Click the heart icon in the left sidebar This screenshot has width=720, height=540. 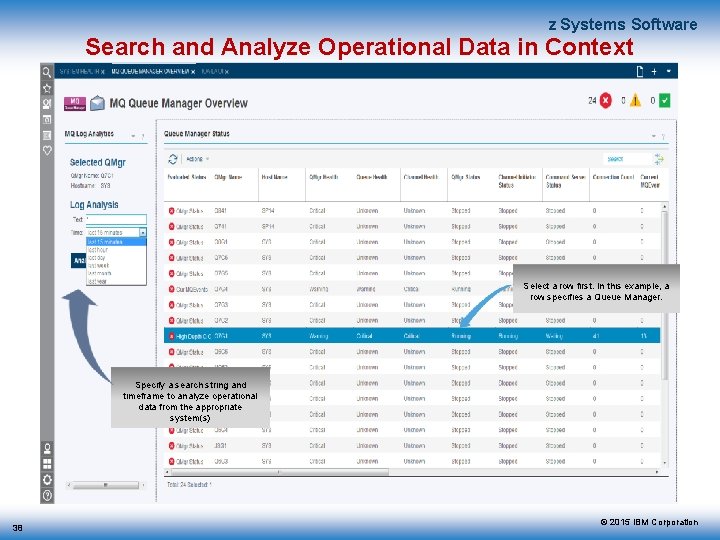(47, 150)
